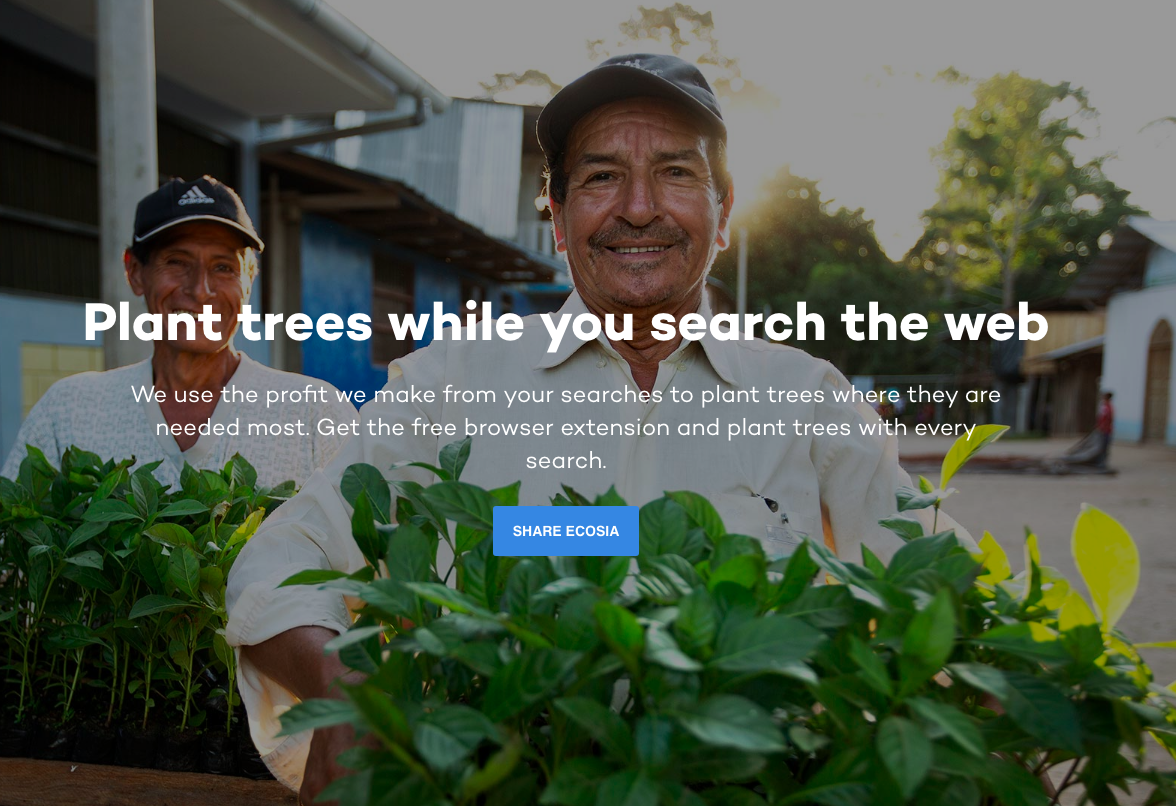Click the white concrete pillar on left
The height and width of the screenshot is (806, 1176).
pos(127,172)
